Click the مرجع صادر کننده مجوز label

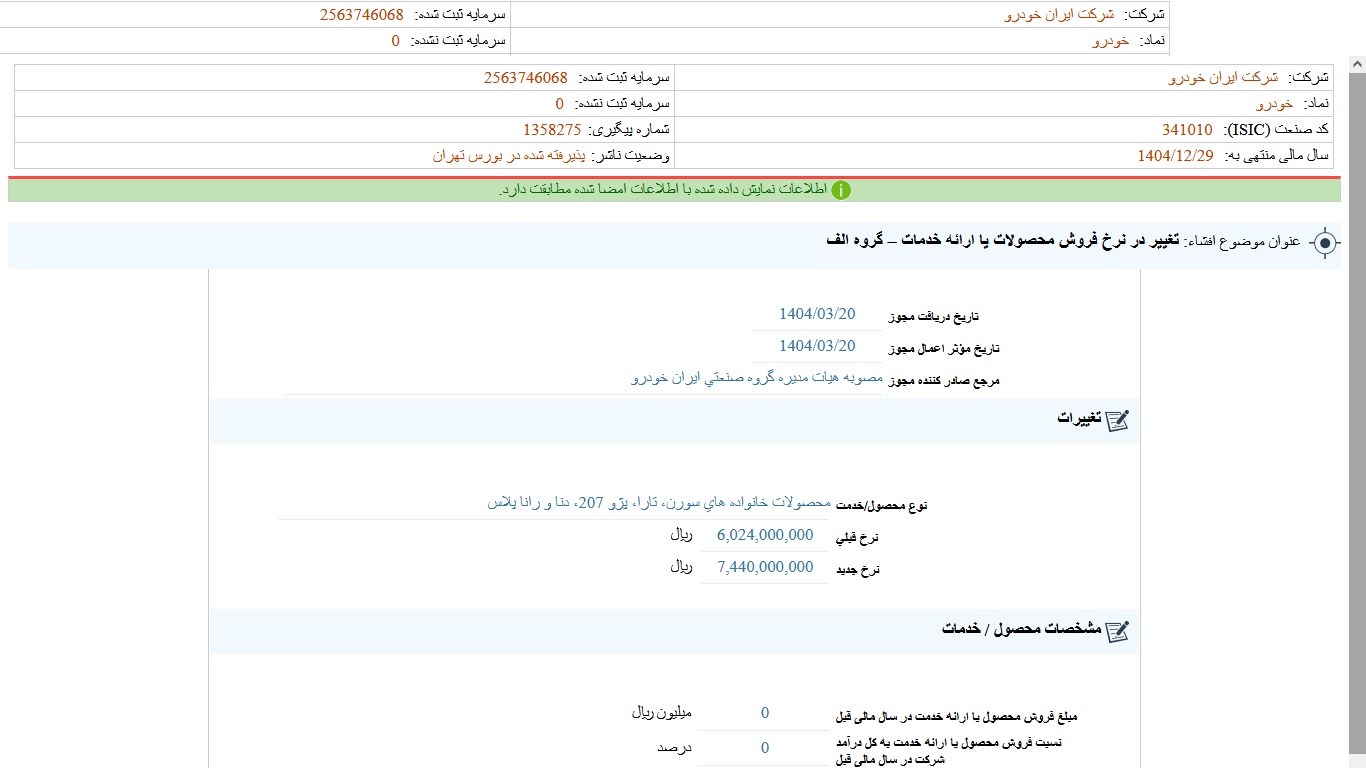click(944, 381)
